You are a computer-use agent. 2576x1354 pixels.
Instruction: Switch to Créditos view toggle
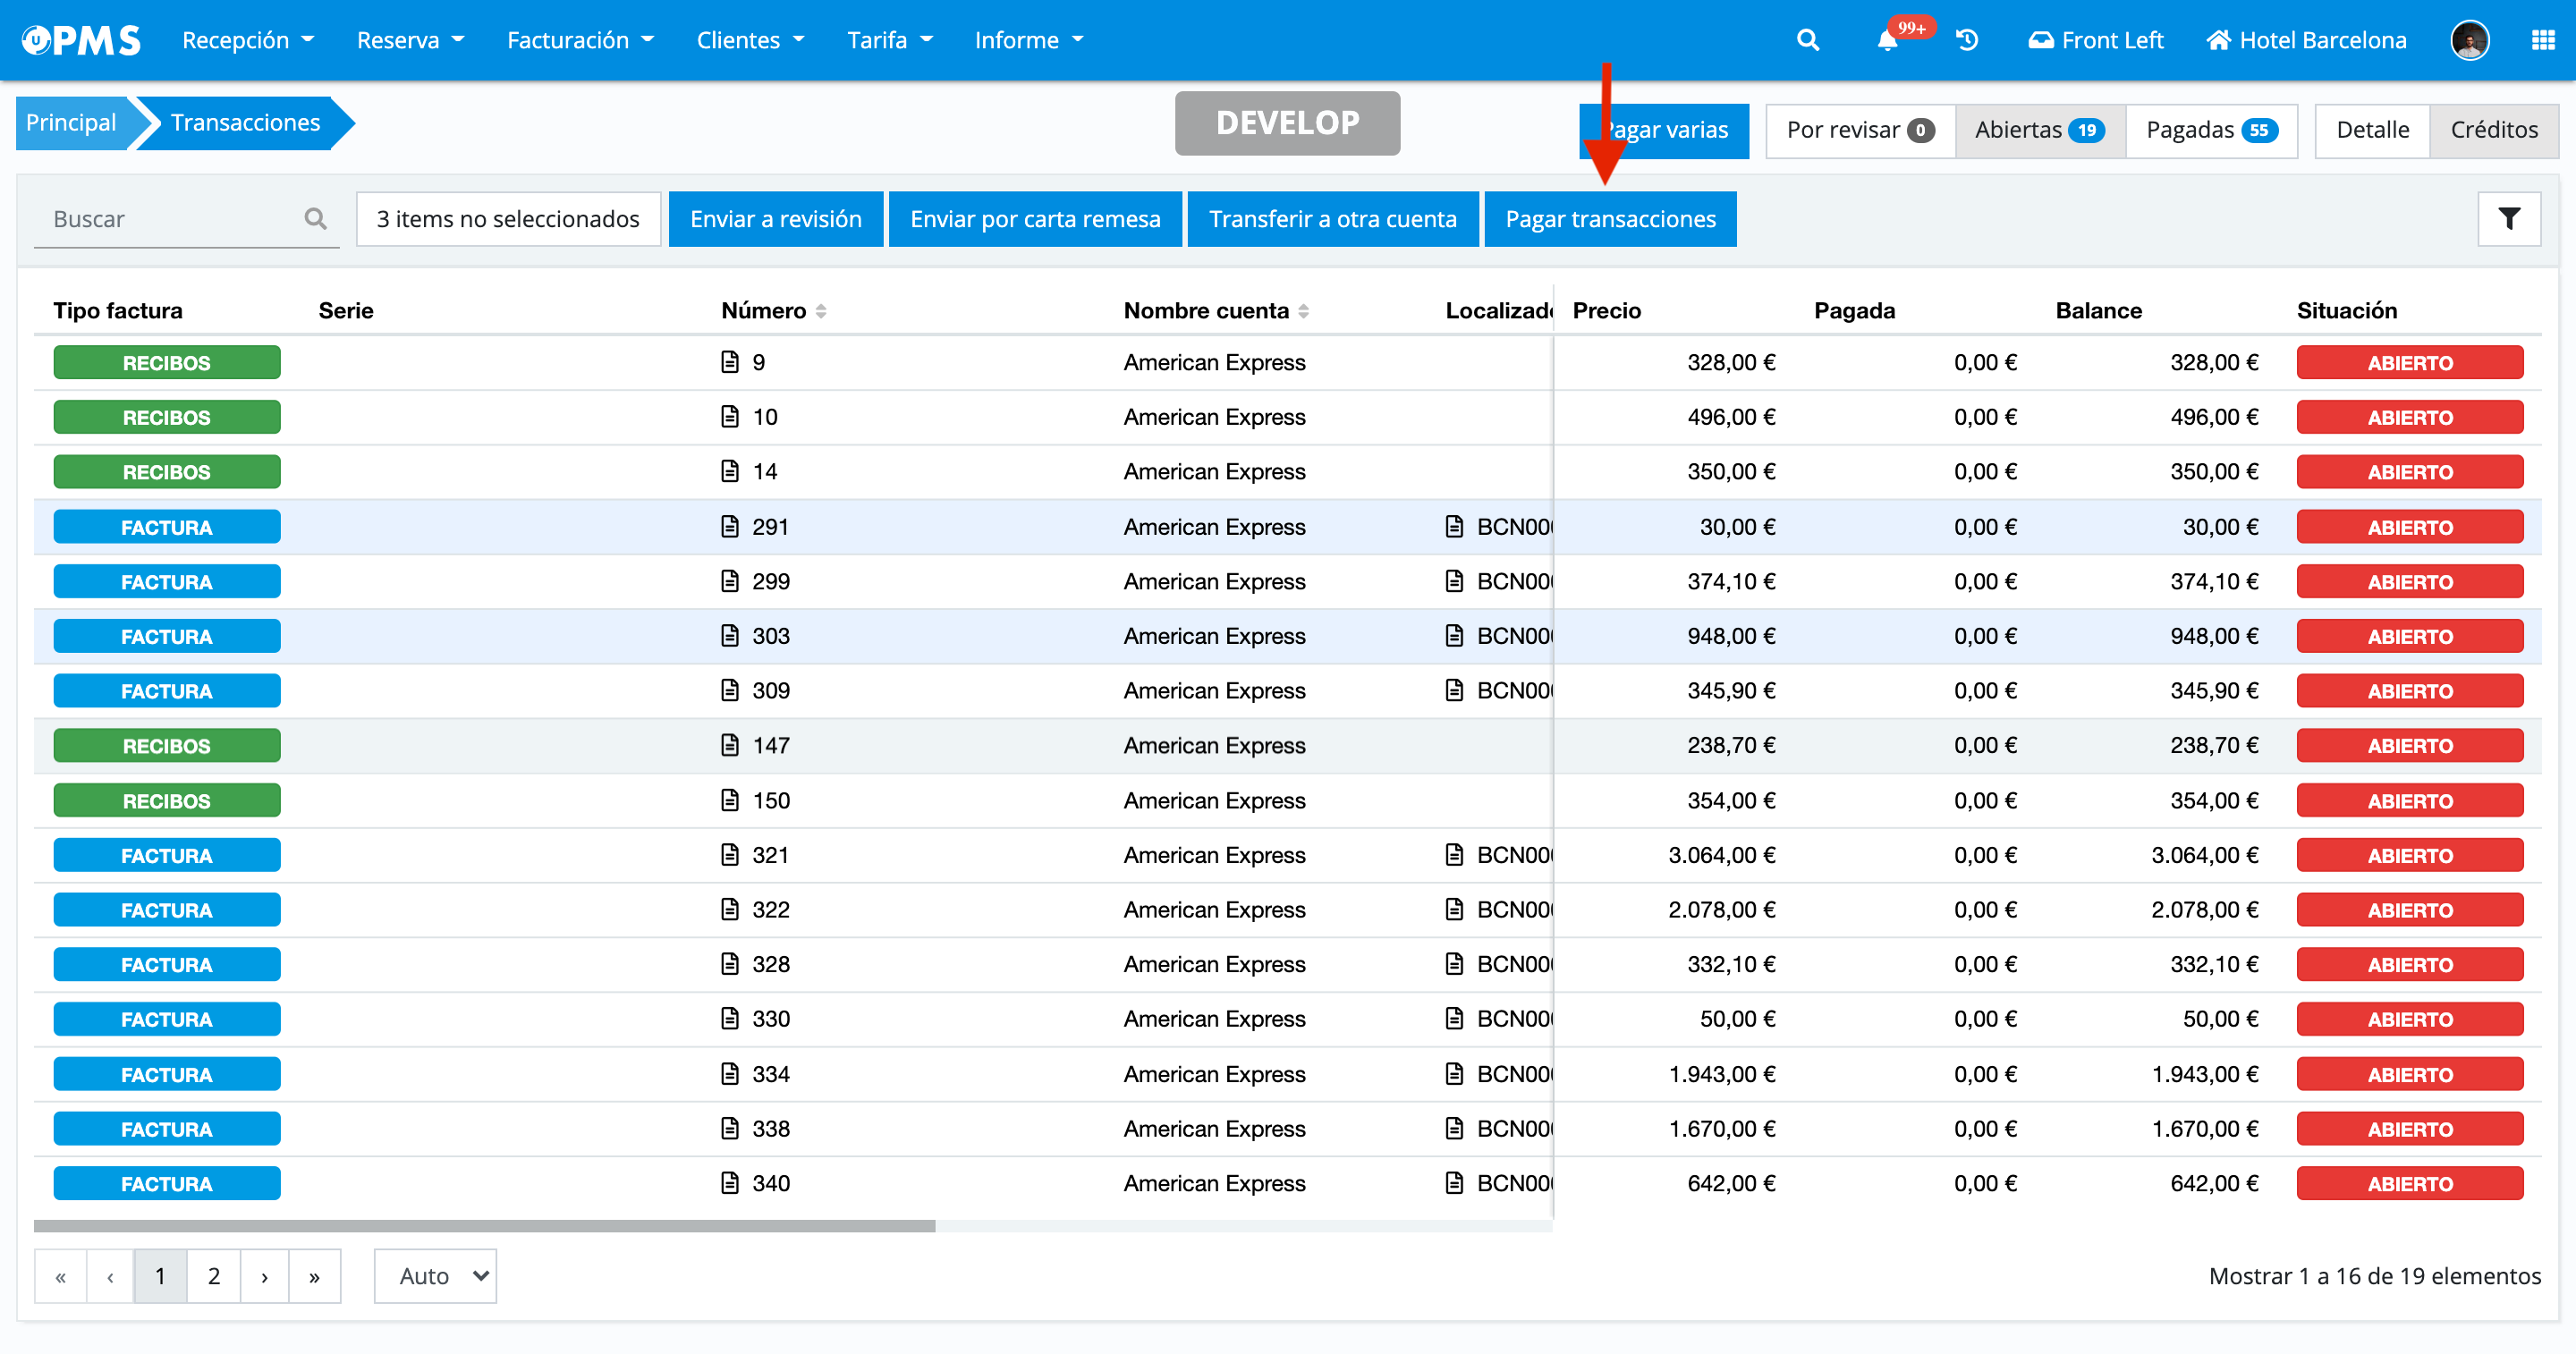tap(2493, 130)
